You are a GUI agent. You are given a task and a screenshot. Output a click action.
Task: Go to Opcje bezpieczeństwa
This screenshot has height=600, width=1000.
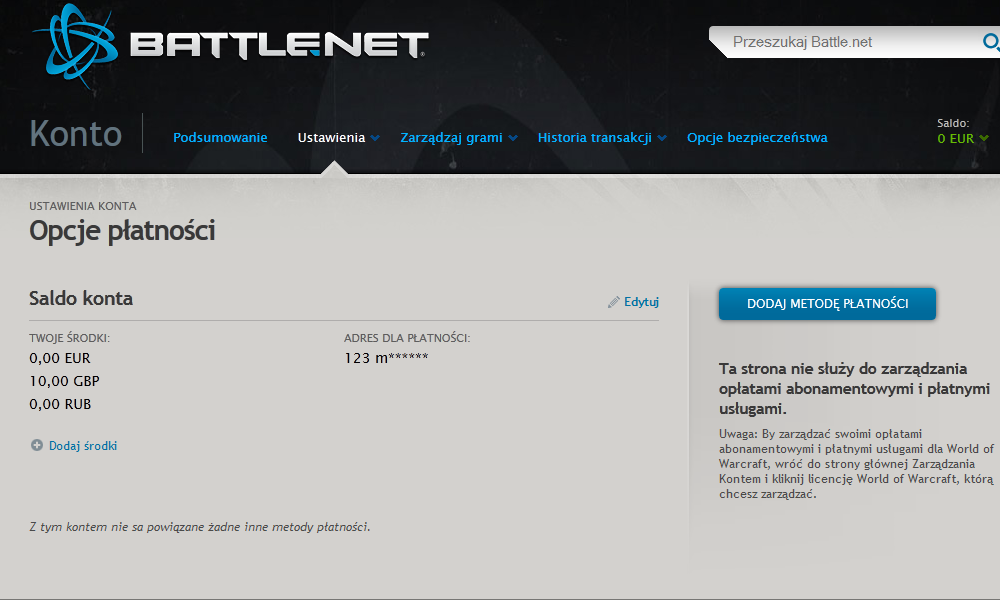(x=757, y=138)
